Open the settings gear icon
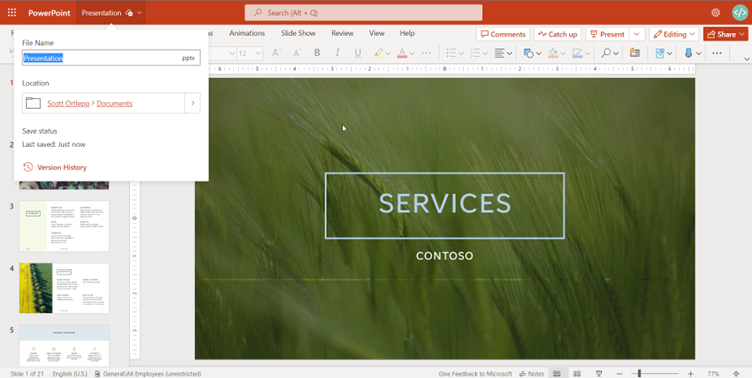The height and width of the screenshot is (378, 752). coord(715,12)
